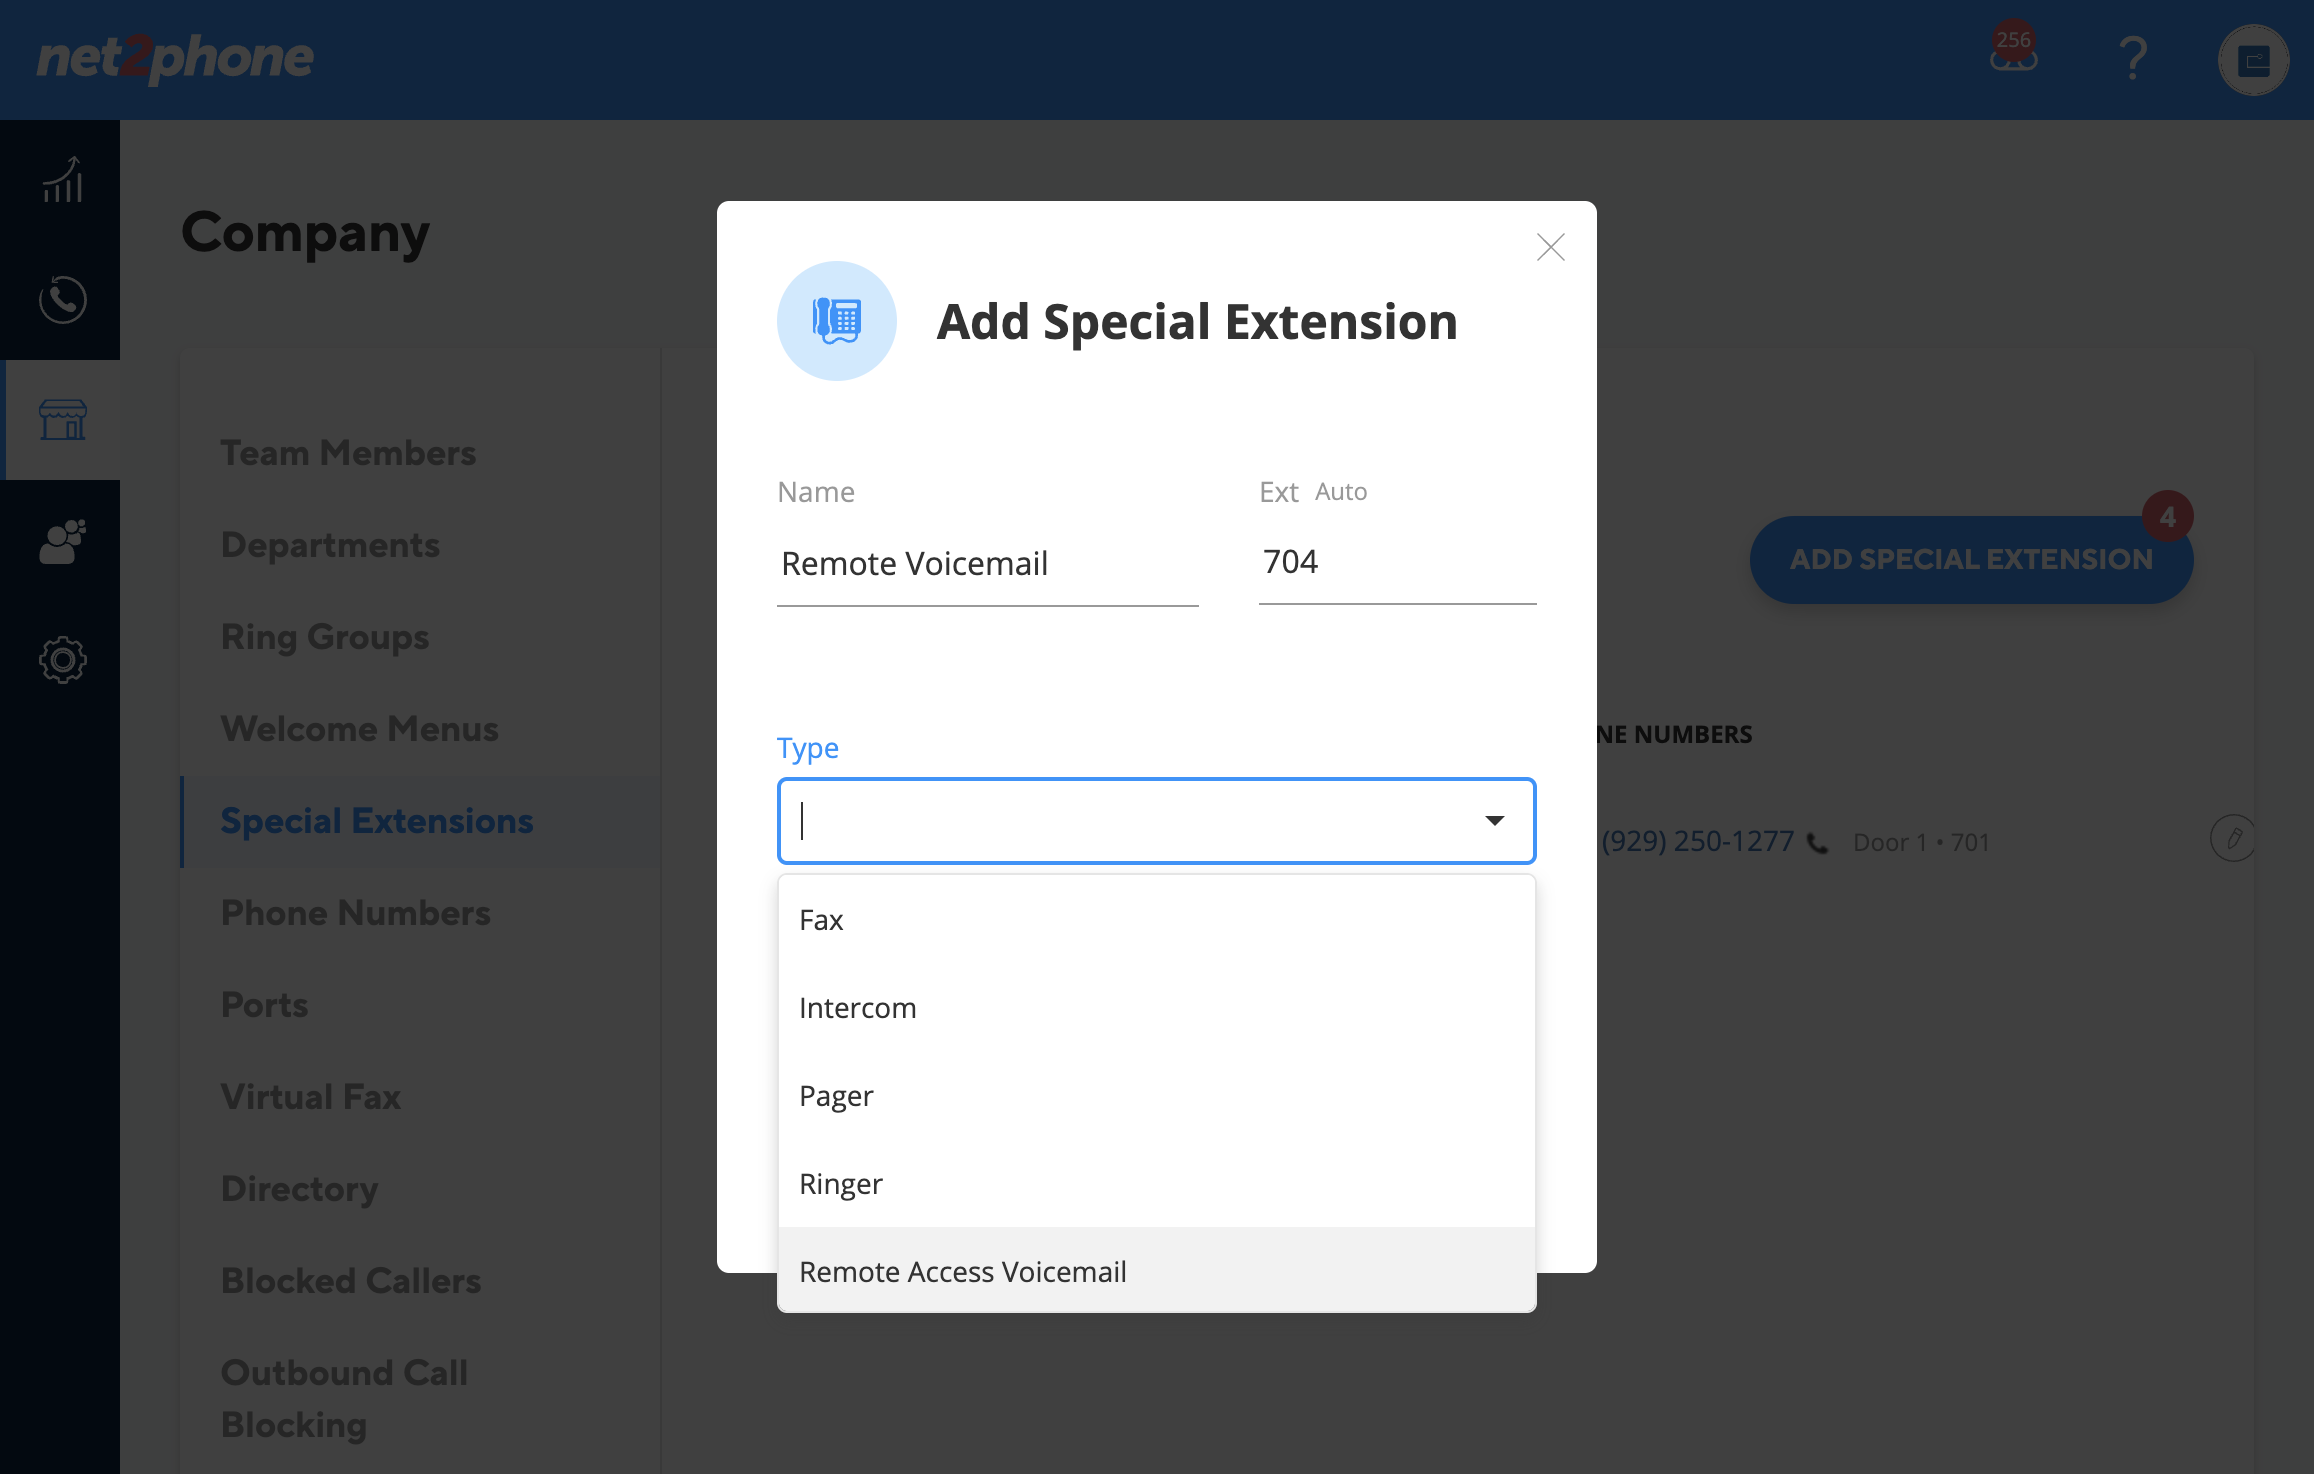Go to Welcome Menus section
The height and width of the screenshot is (1474, 2314).
point(359,729)
